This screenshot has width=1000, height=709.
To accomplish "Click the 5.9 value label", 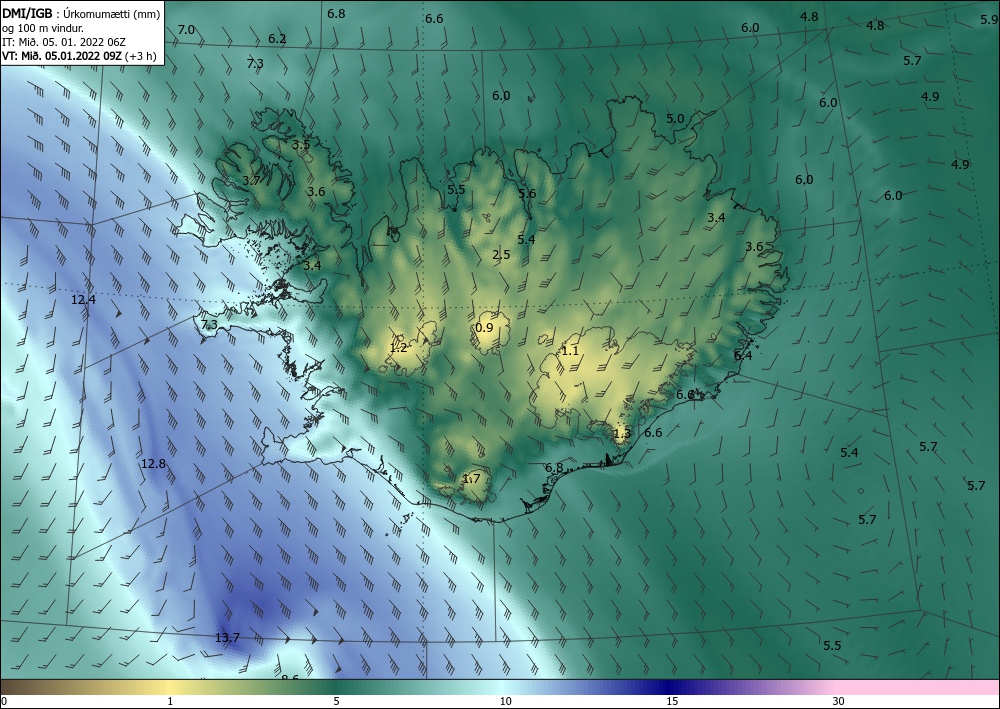I will (x=989, y=20).
